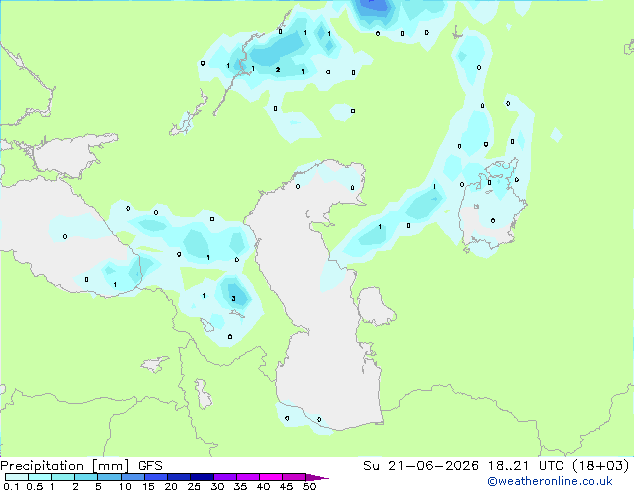This screenshot has height=490, width=634.
Task: Select the legend swatch between 5 and 10
Action: tap(110, 477)
